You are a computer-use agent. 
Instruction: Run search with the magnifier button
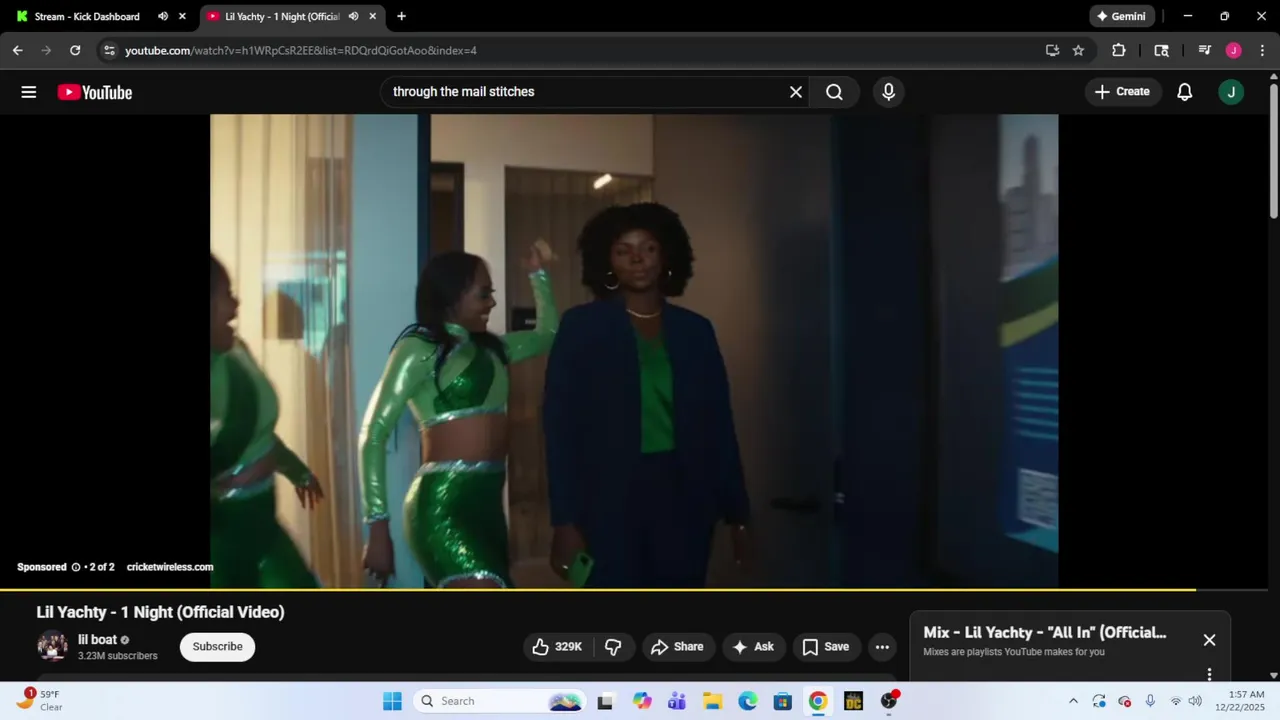click(834, 92)
